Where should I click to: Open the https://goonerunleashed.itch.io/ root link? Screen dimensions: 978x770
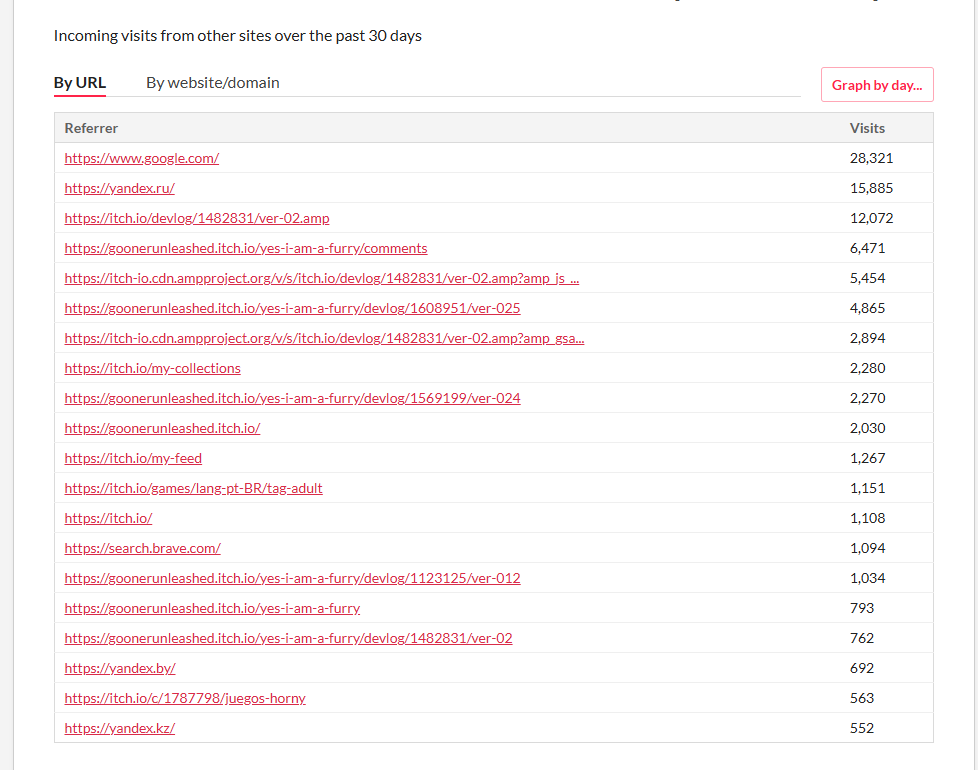pos(162,428)
